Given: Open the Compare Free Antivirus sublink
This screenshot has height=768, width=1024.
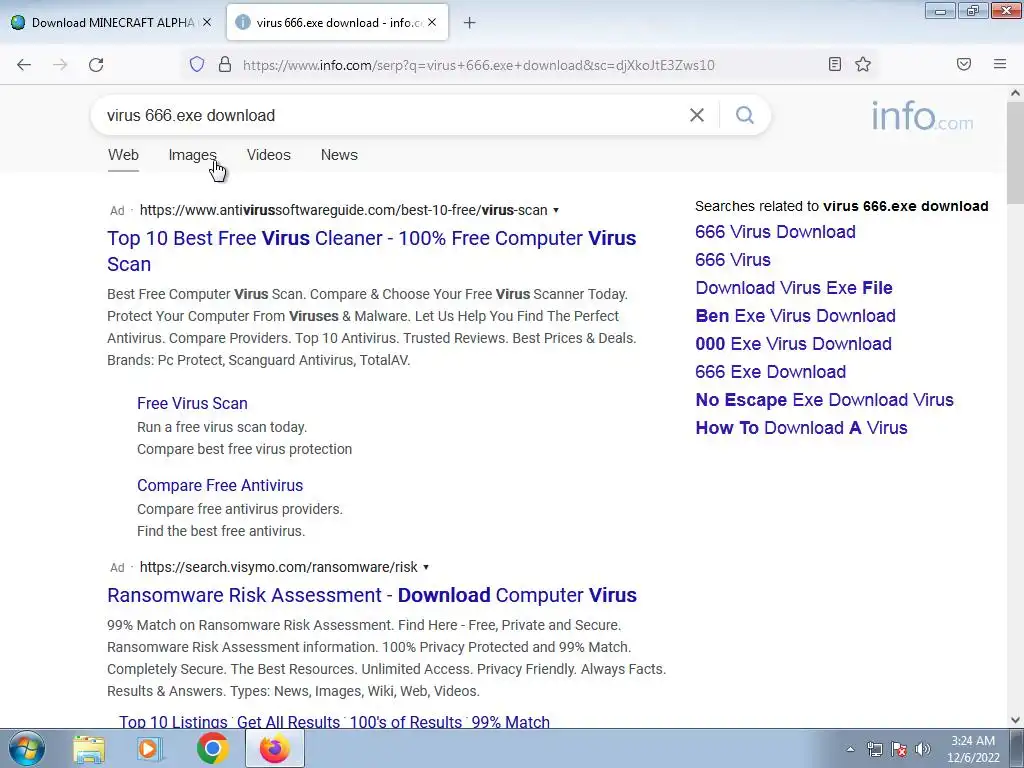Looking at the screenshot, I should [x=220, y=485].
